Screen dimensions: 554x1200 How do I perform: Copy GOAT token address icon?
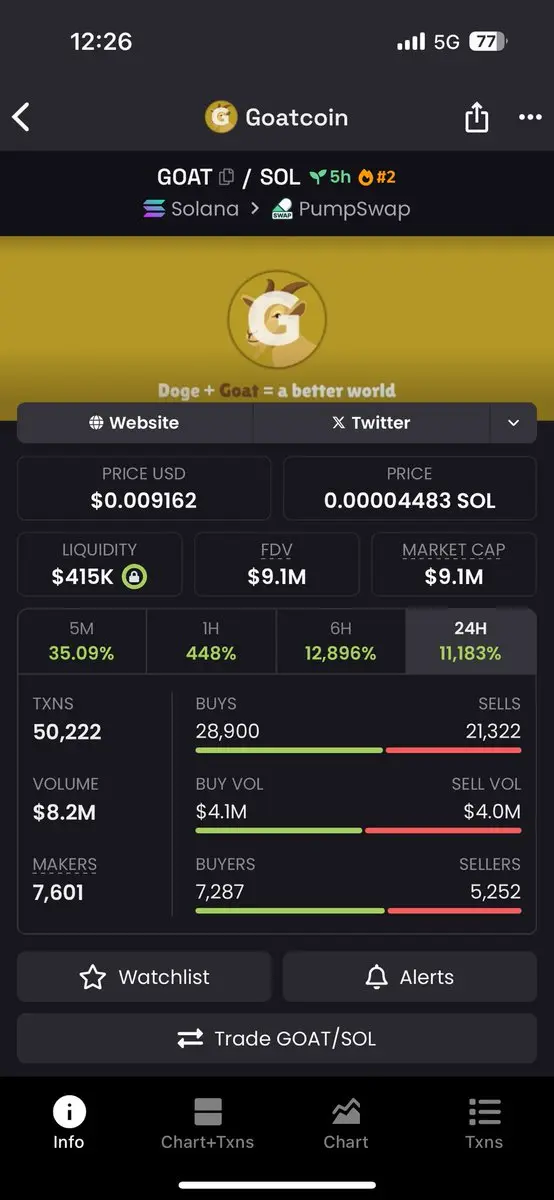(227, 177)
